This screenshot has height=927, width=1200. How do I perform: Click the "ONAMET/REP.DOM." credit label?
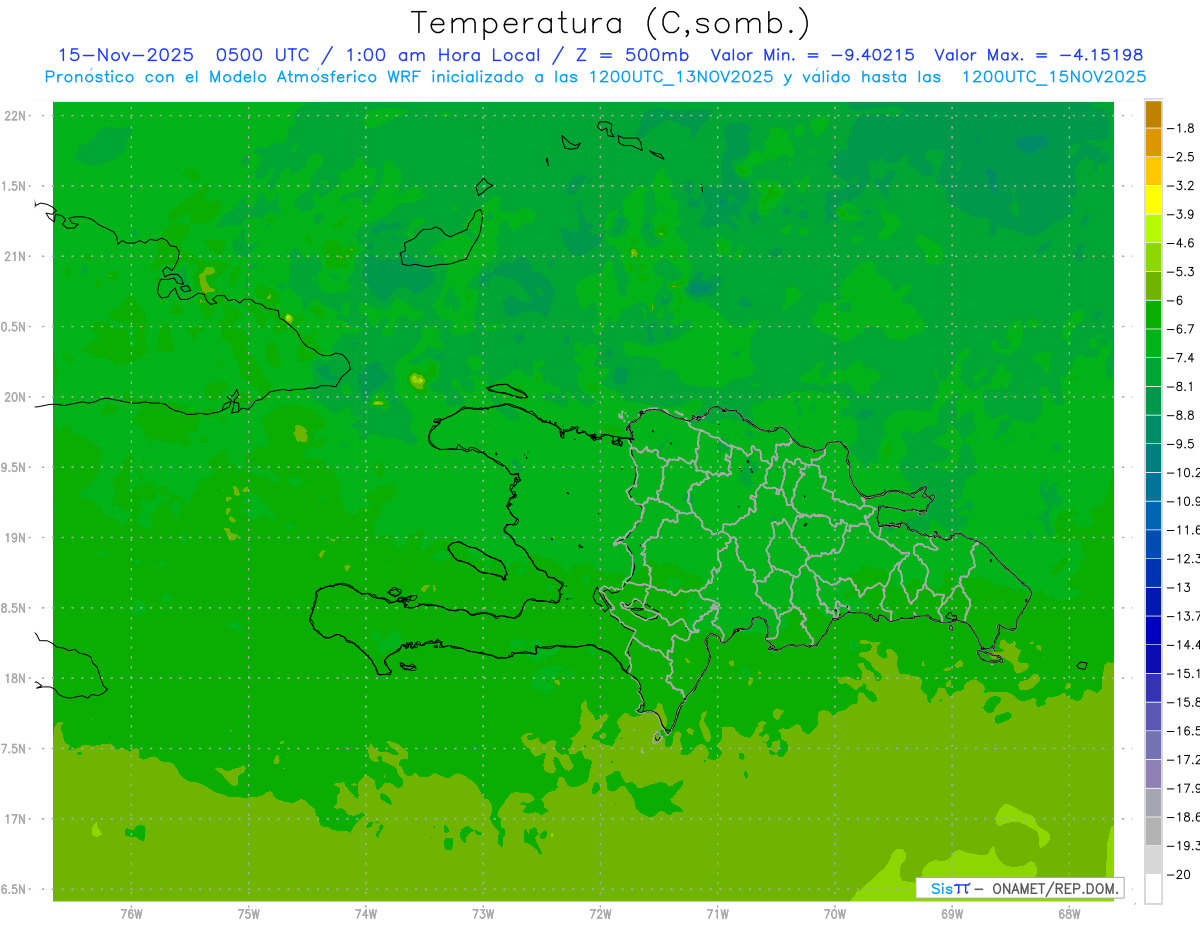(1054, 888)
